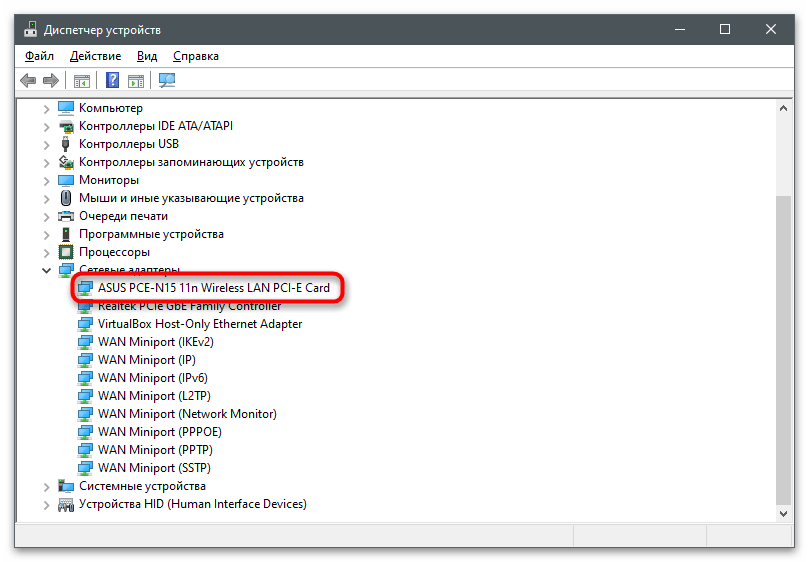The width and height of the screenshot is (809, 562).
Task: Select WAN Miniport (PPPOE) device
Action: tap(159, 432)
